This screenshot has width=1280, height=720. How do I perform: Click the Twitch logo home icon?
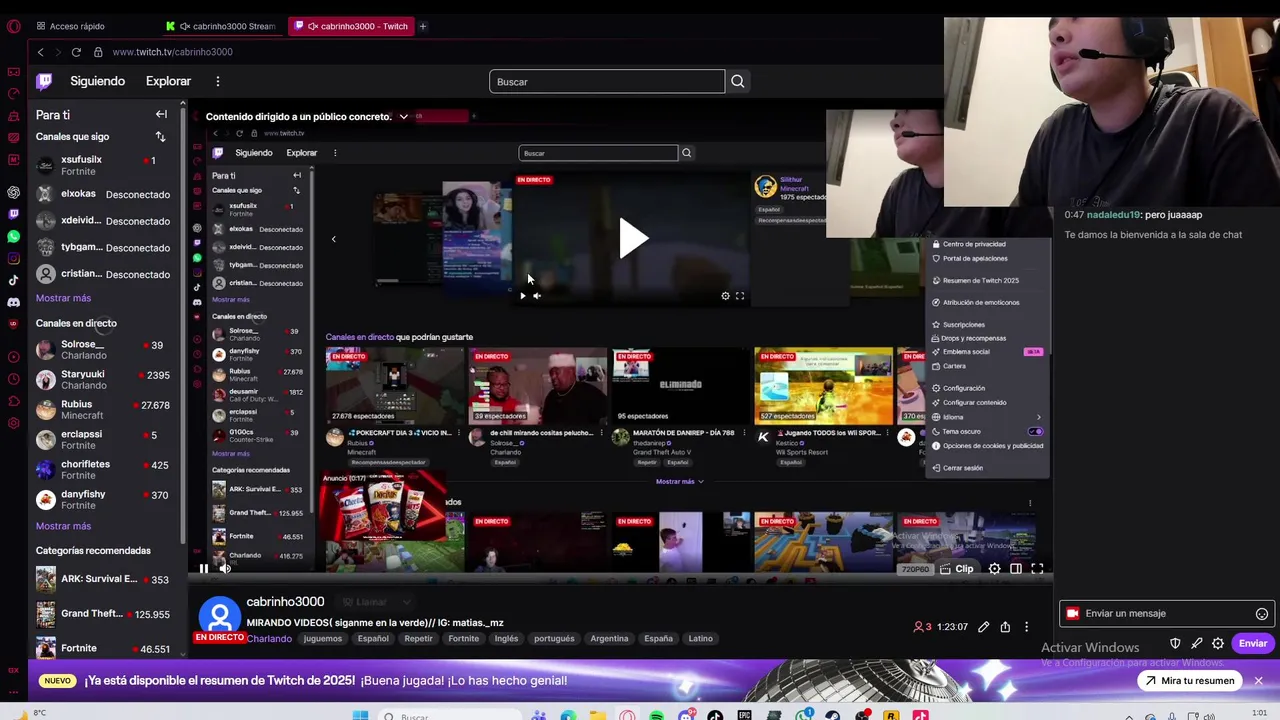[44, 81]
